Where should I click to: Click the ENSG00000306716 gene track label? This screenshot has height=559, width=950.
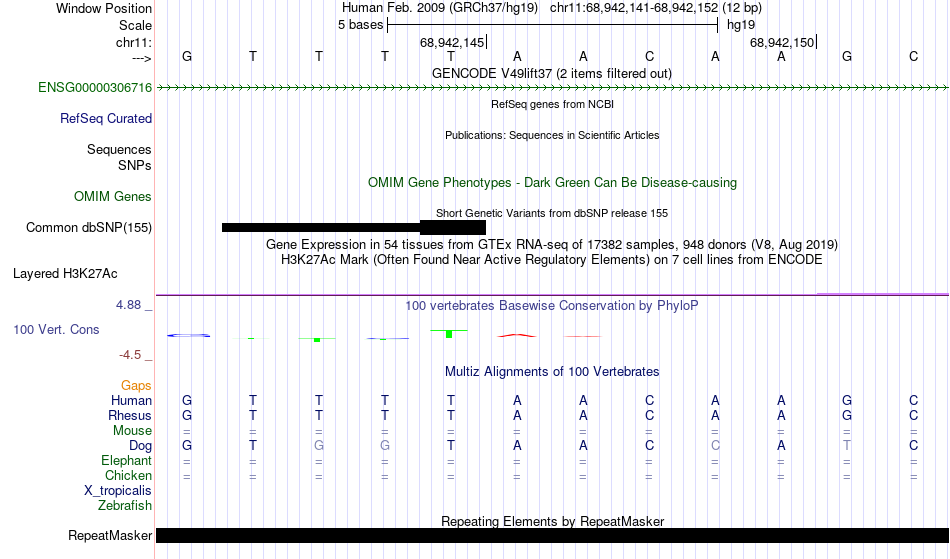(95, 88)
